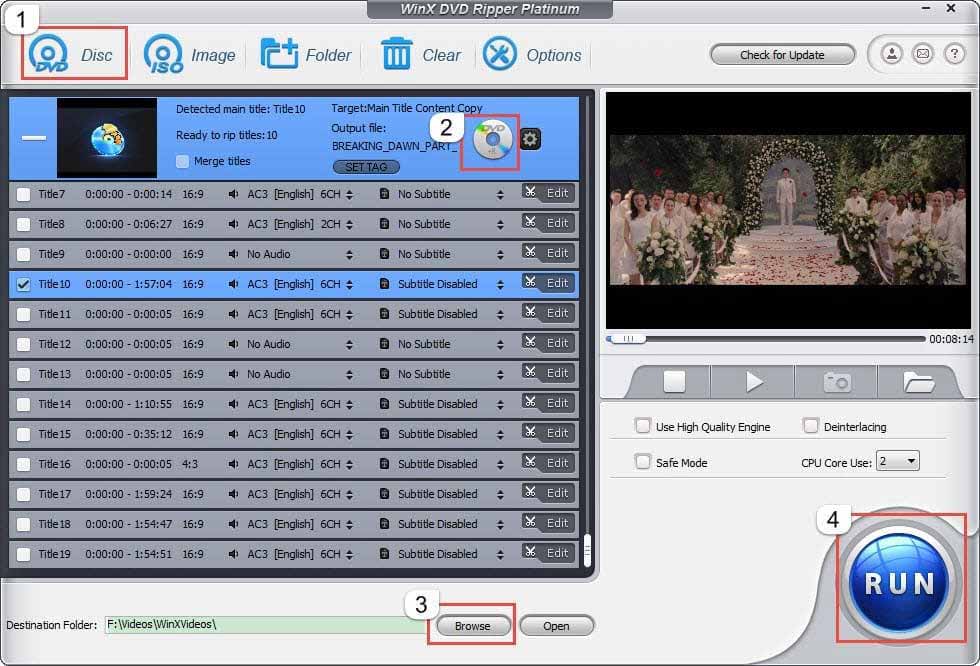
Task: Check the Title19 checkbox
Action: pos(24,554)
